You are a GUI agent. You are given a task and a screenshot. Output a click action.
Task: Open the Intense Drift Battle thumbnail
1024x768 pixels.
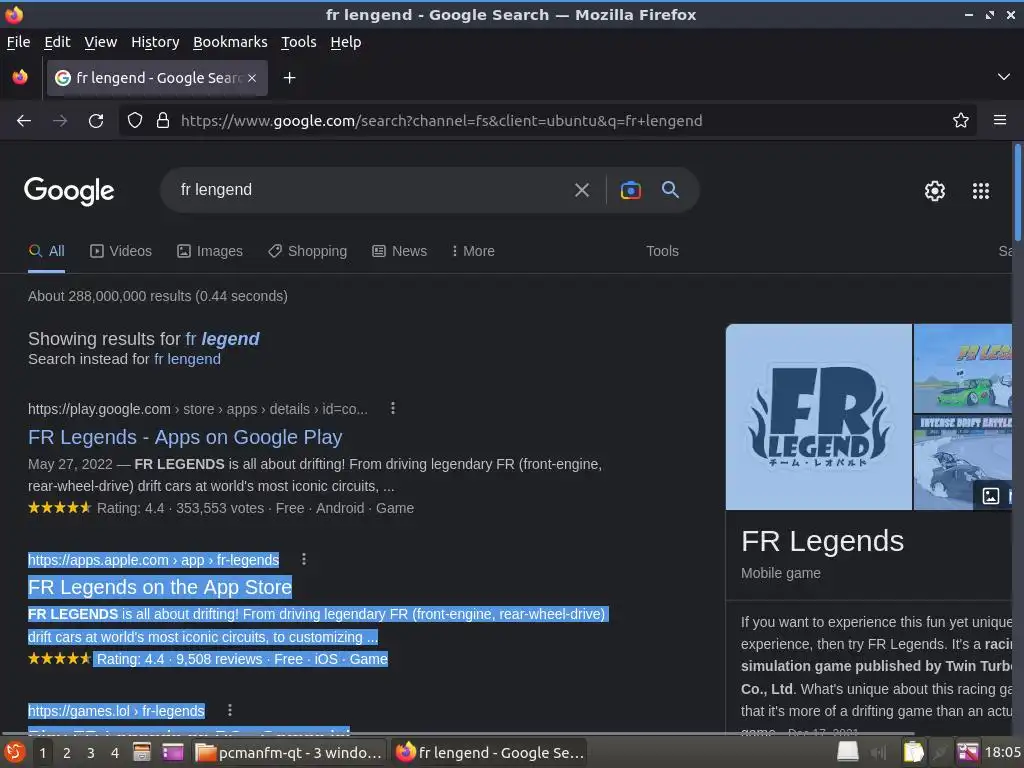pos(962,462)
